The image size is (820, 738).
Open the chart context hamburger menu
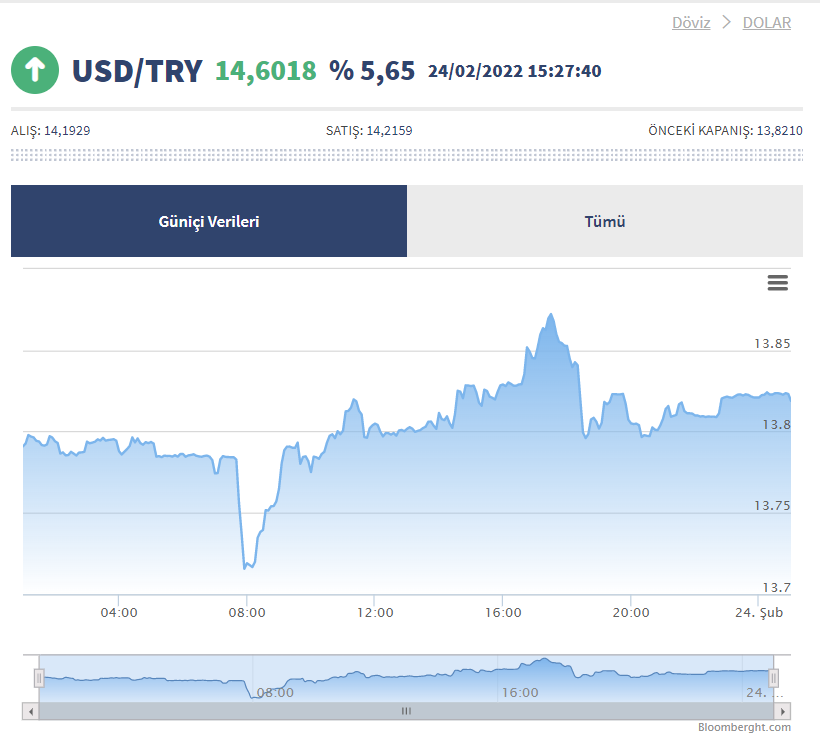(x=777, y=283)
